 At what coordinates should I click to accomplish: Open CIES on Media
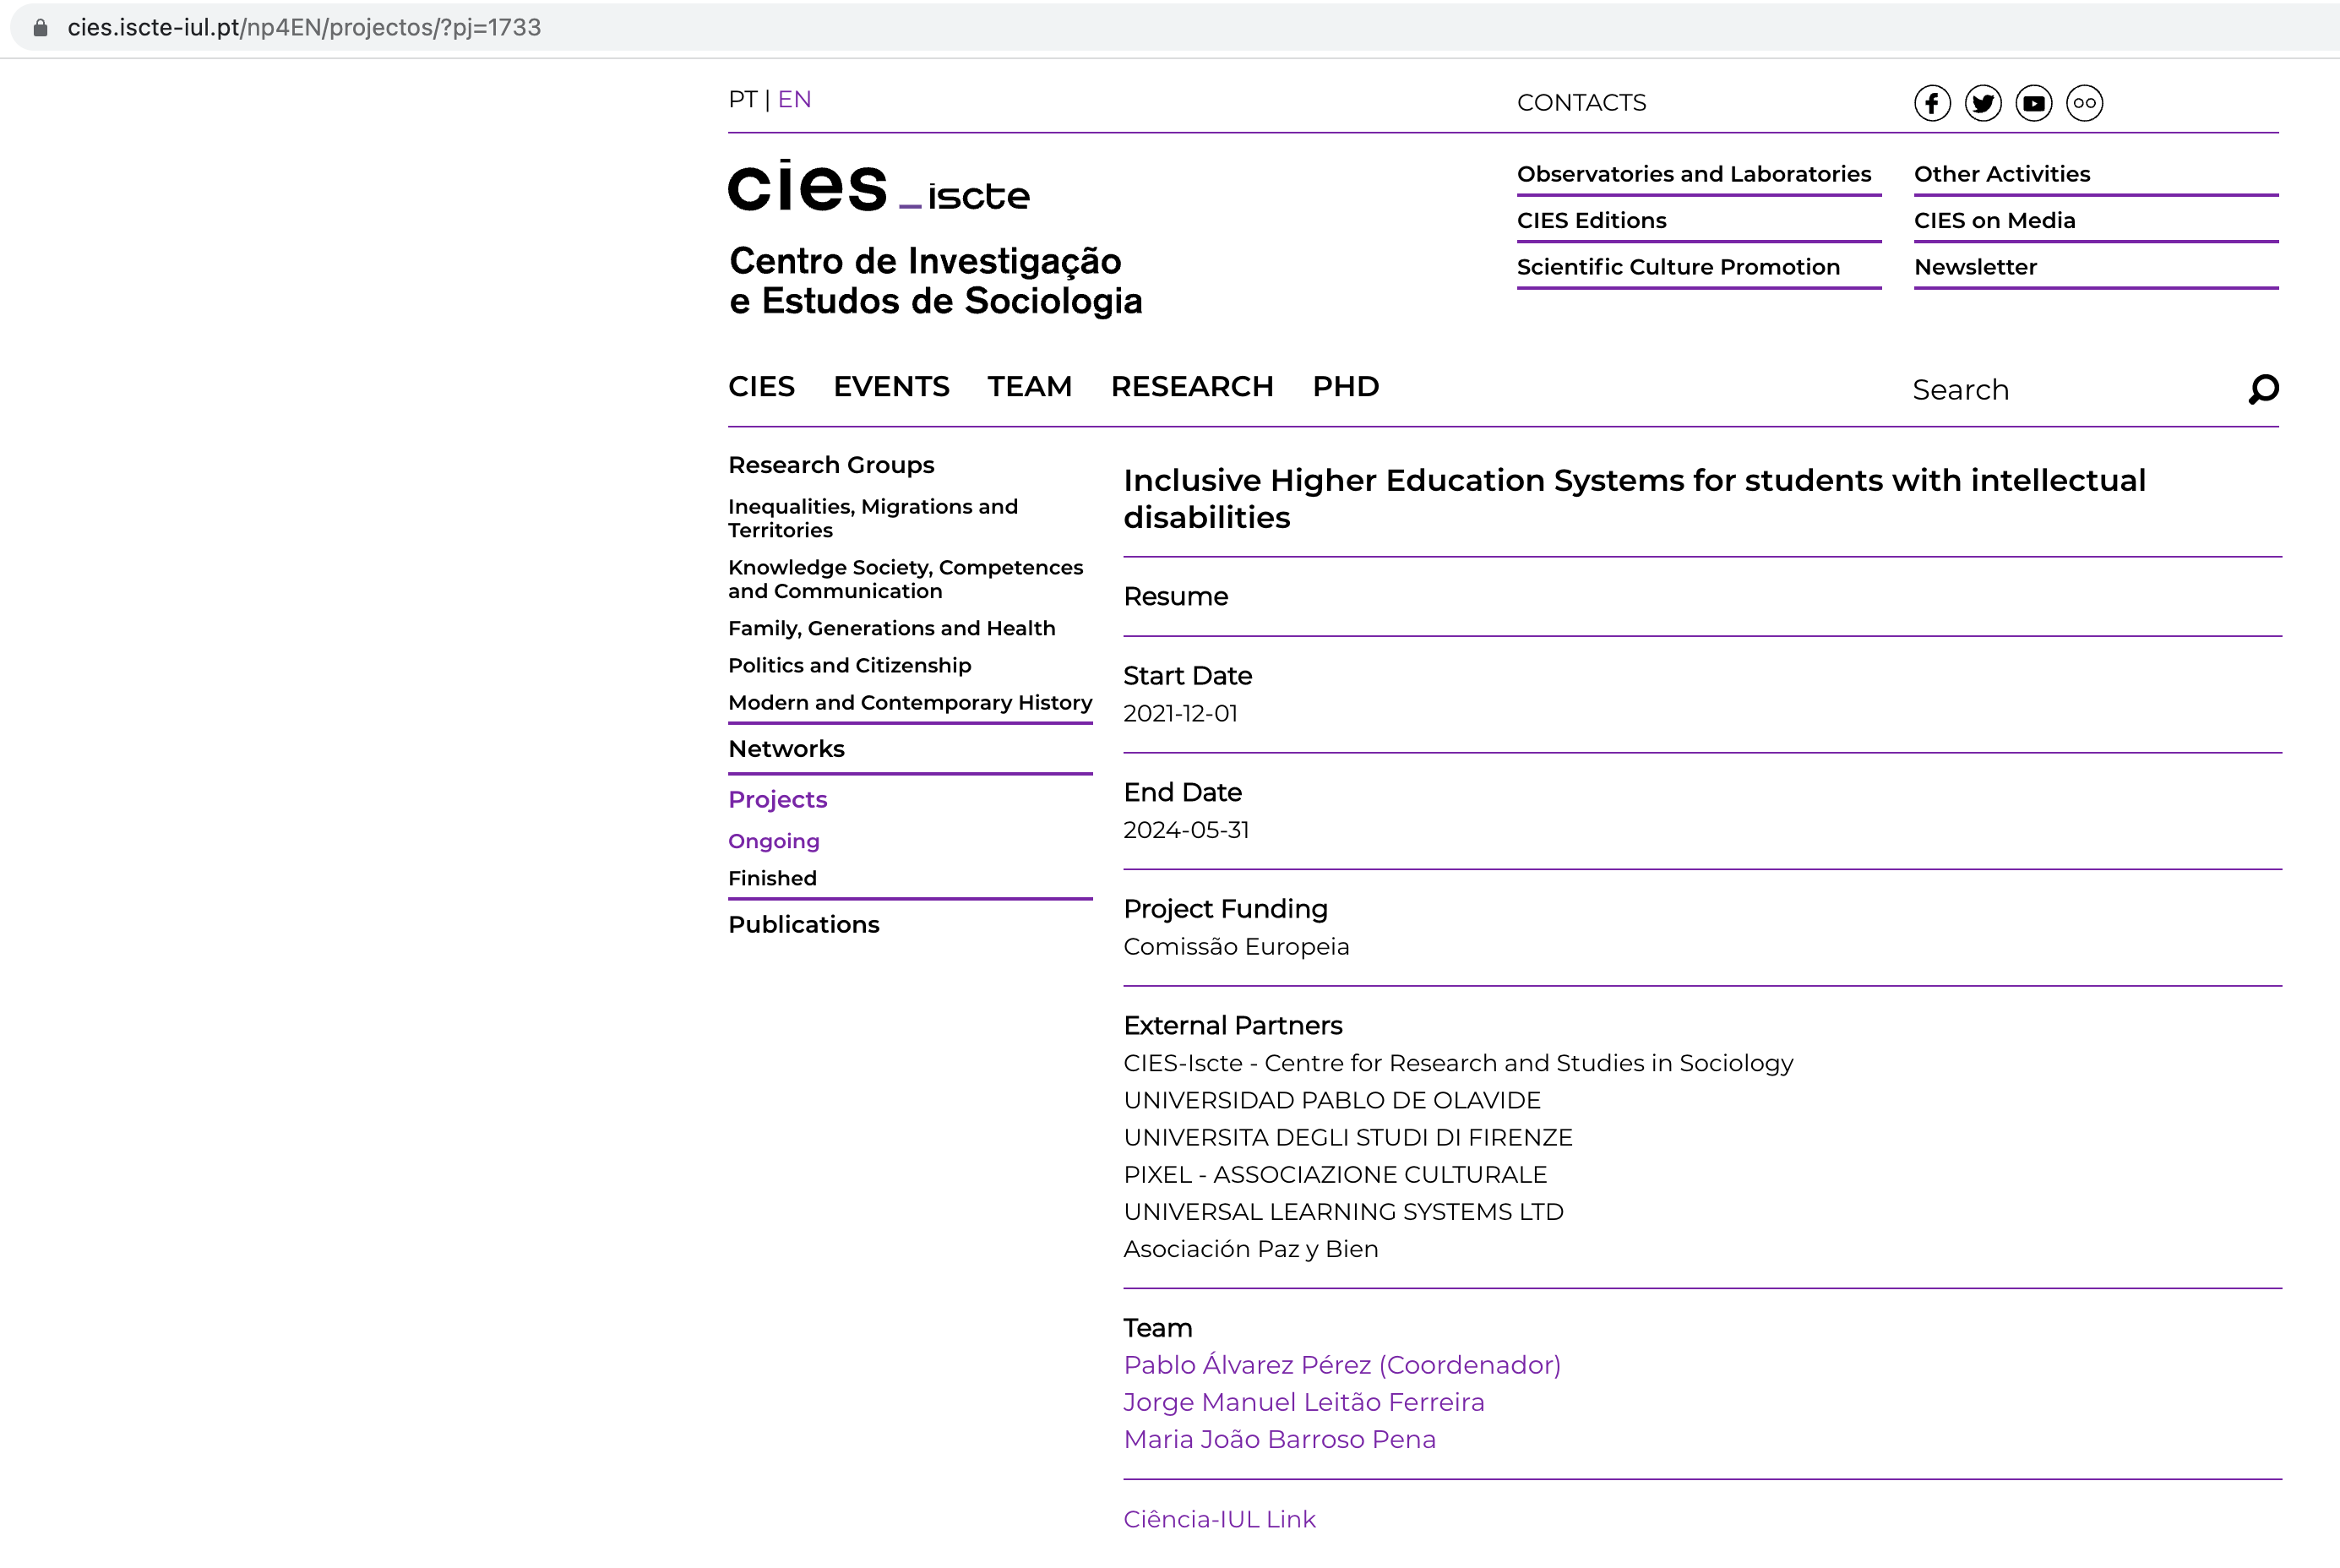pyautogui.click(x=1994, y=220)
